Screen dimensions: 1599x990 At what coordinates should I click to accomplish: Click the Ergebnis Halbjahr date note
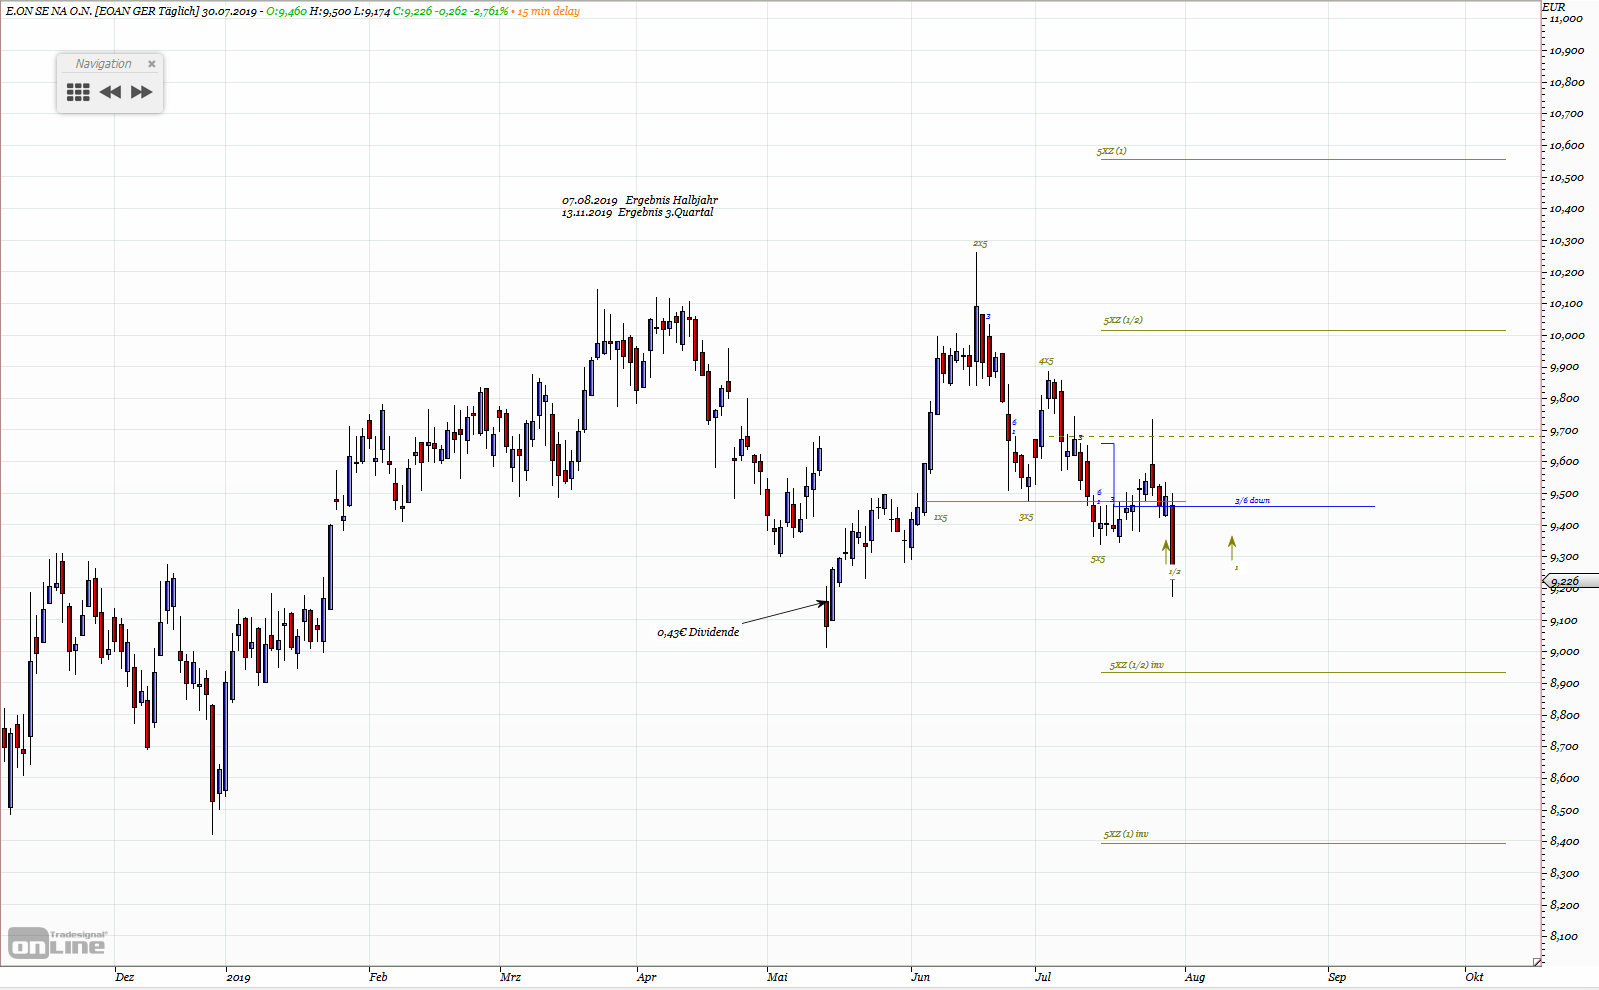point(640,200)
